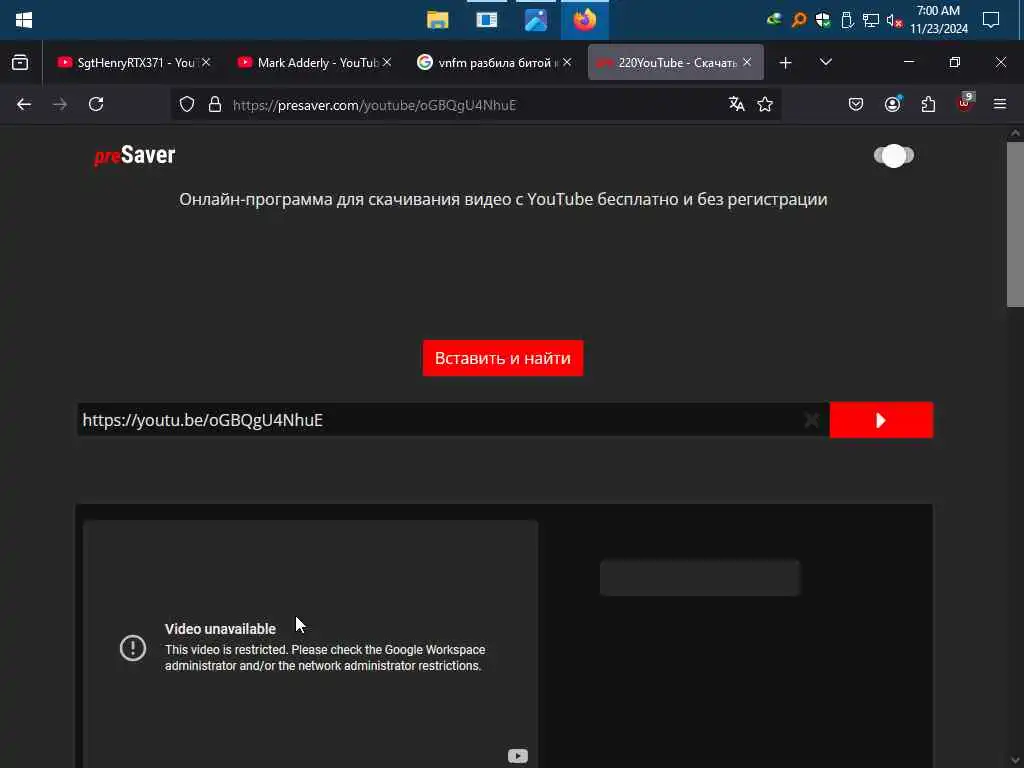This screenshot has width=1024, height=768.
Task: Clear the URL field with the X
Action: [812, 420]
